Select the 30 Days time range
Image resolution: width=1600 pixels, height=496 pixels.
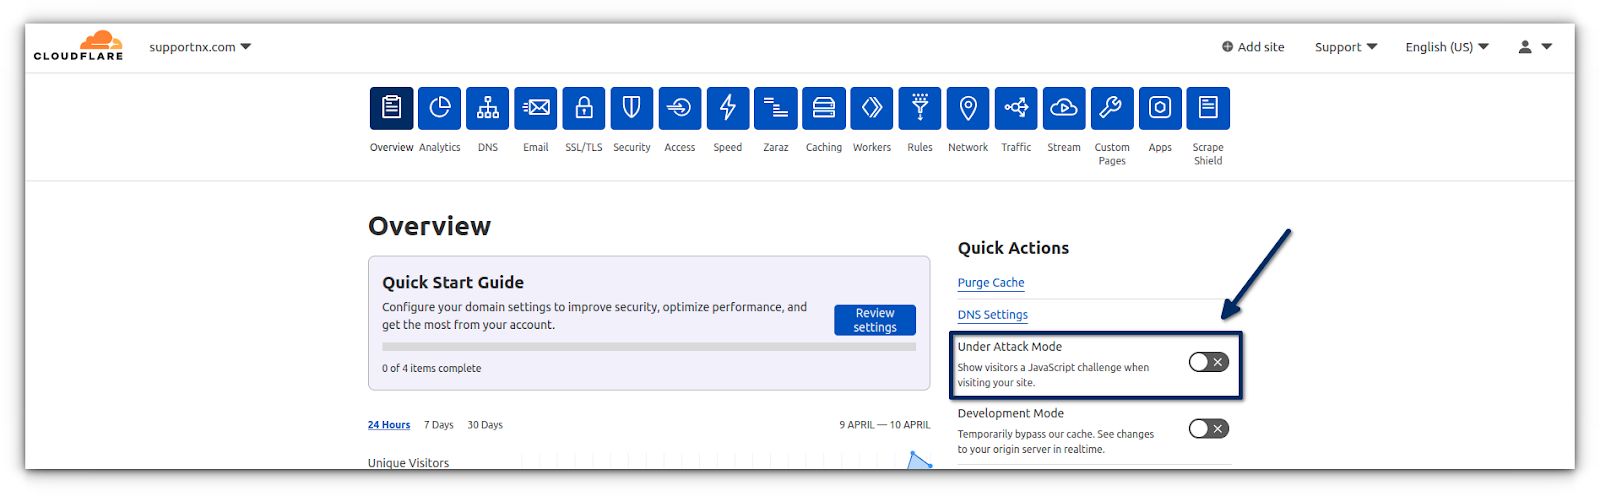tap(485, 425)
